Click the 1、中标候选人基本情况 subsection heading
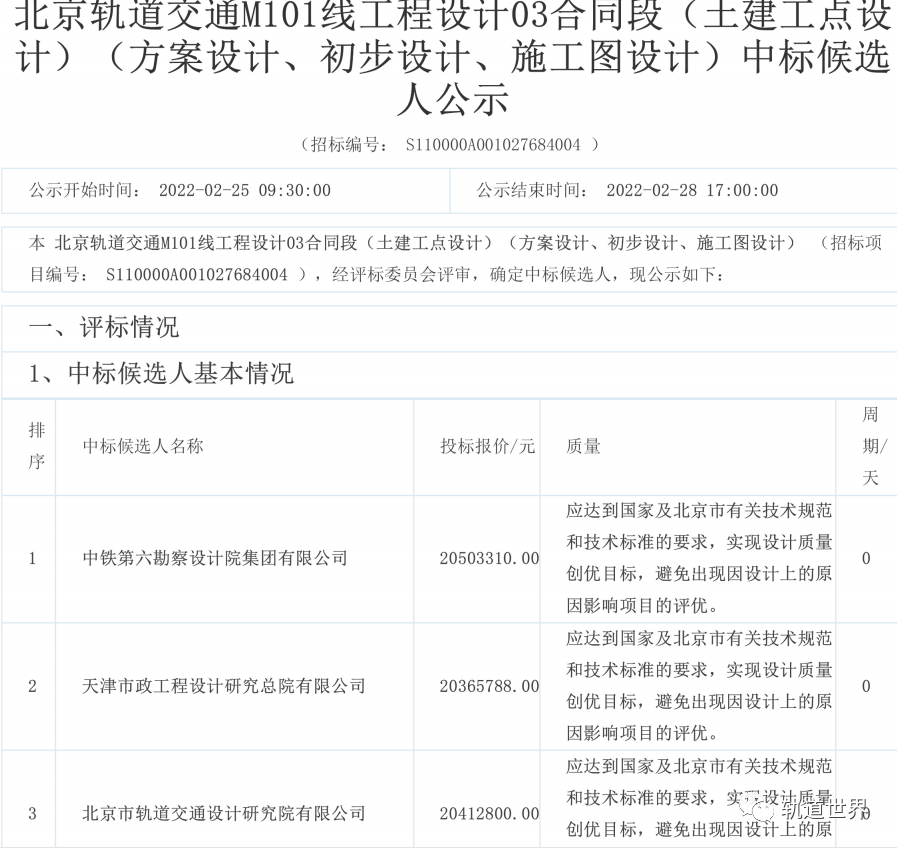The width and height of the screenshot is (897, 848). pyautogui.click(x=161, y=374)
